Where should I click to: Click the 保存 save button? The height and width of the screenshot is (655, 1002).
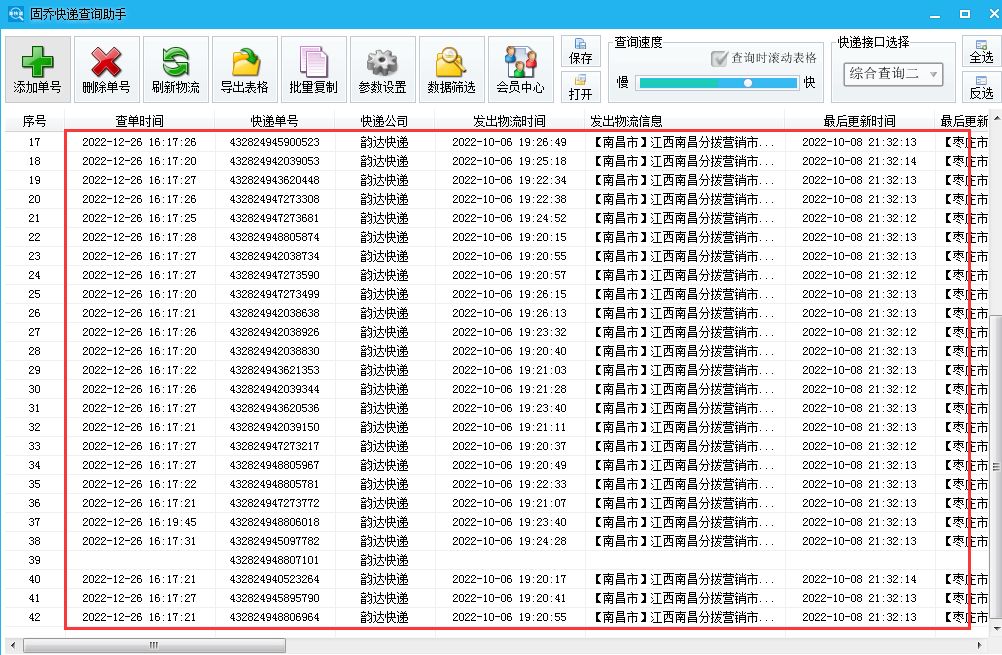pyautogui.click(x=580, y=52)
